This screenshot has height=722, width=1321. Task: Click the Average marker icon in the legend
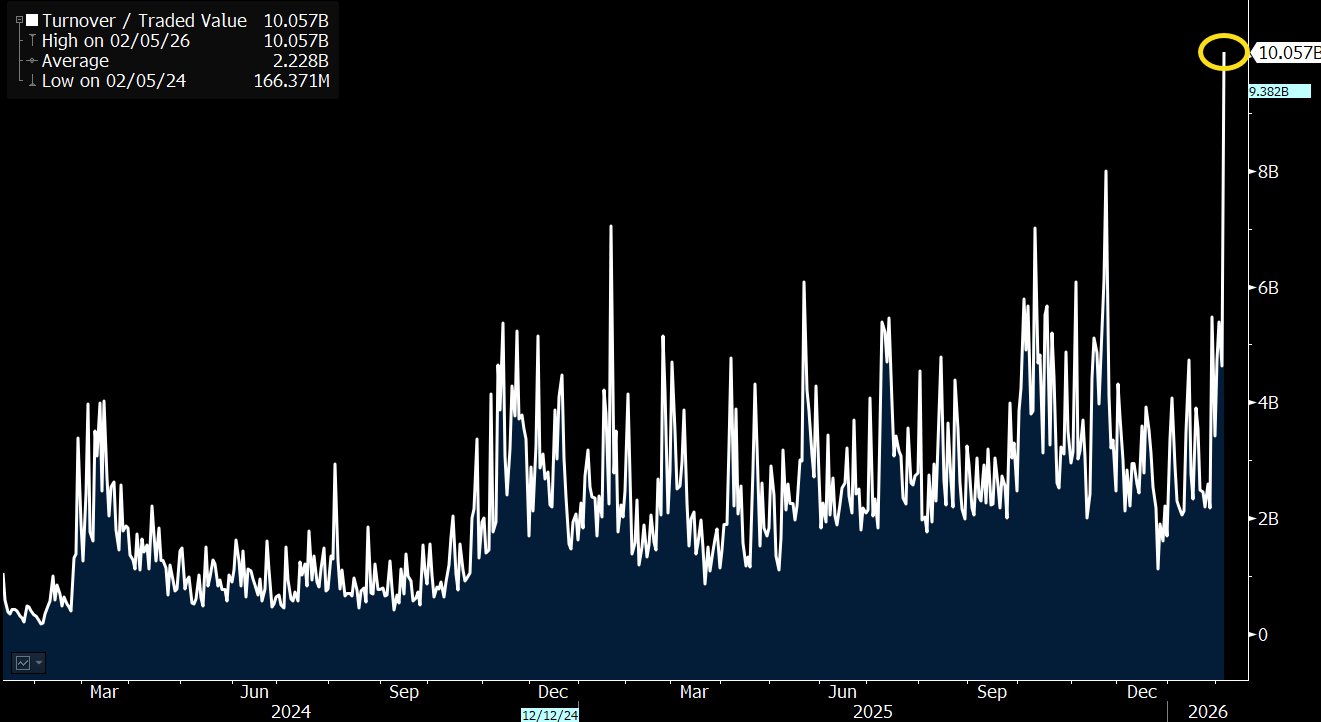pos(31,60)
